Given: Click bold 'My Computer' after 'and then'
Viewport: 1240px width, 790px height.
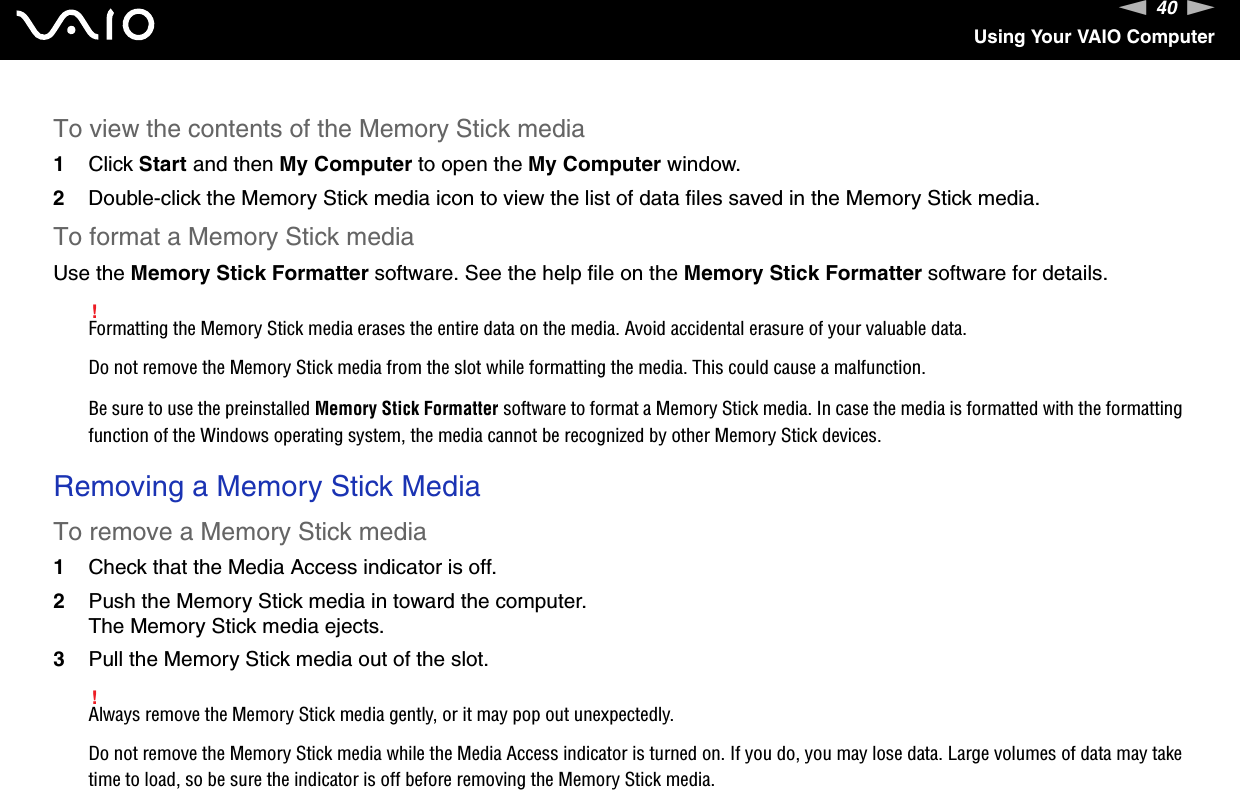Looking at the screenshot, I should pos(346,164).
